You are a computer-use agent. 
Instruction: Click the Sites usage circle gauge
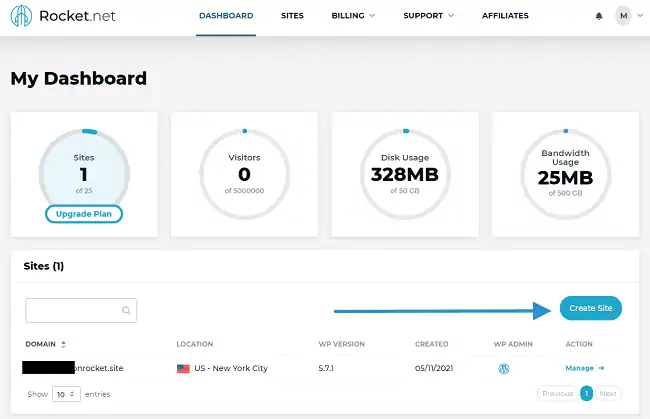coord(84,174)
